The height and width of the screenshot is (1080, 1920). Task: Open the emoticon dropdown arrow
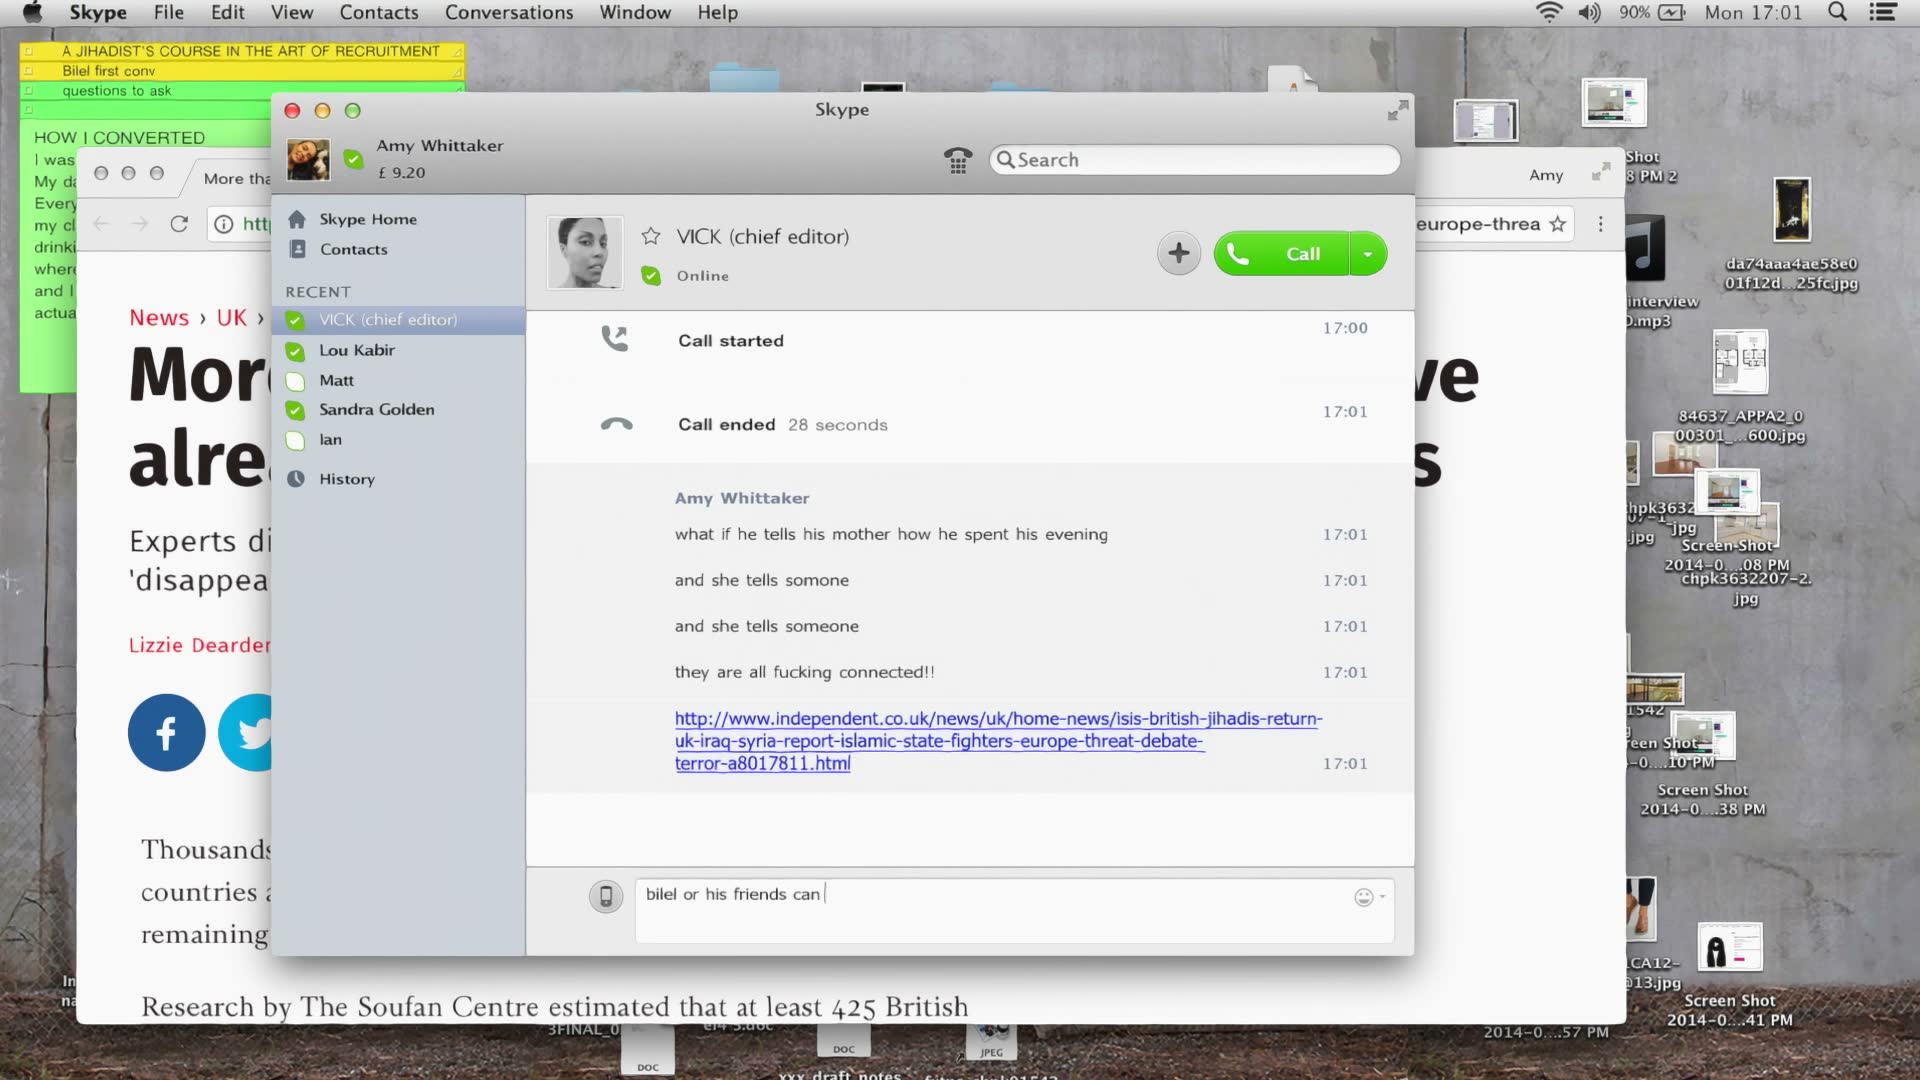coord(1383,897)
